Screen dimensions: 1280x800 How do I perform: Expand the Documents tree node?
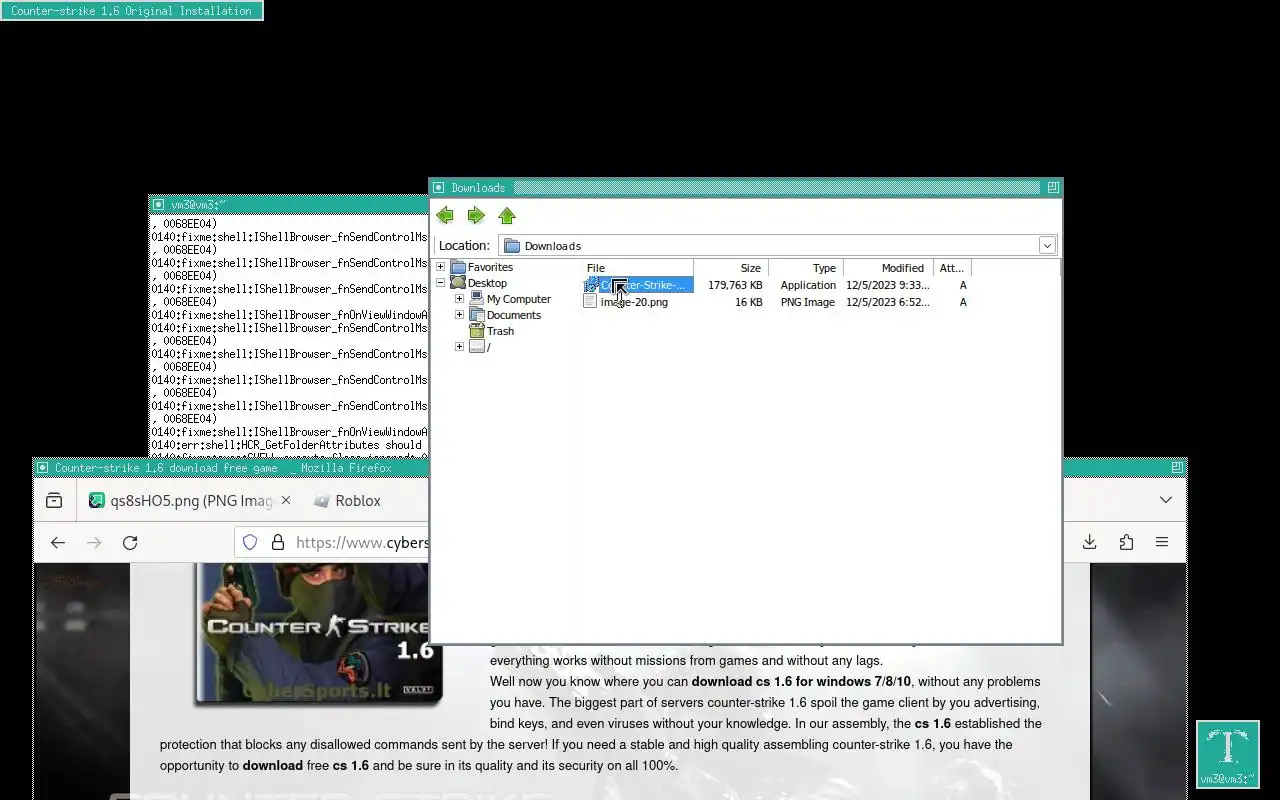point(459,315)
